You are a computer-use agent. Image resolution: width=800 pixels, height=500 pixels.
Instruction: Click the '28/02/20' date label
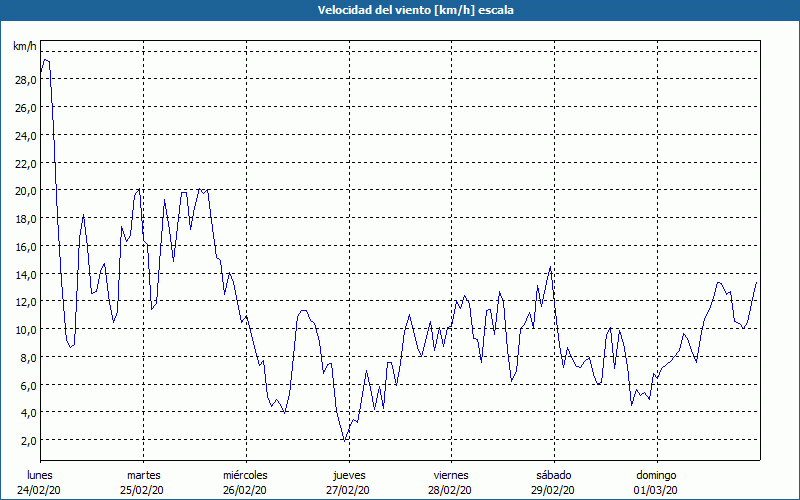coord(450,490)
